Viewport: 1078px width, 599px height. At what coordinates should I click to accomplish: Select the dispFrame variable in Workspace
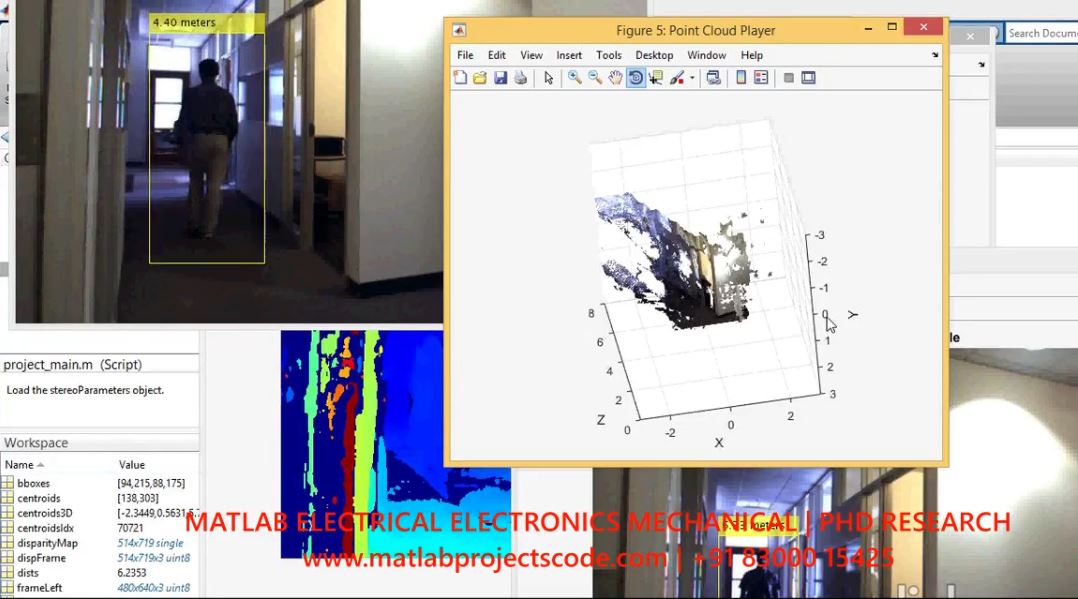point(41,558)
